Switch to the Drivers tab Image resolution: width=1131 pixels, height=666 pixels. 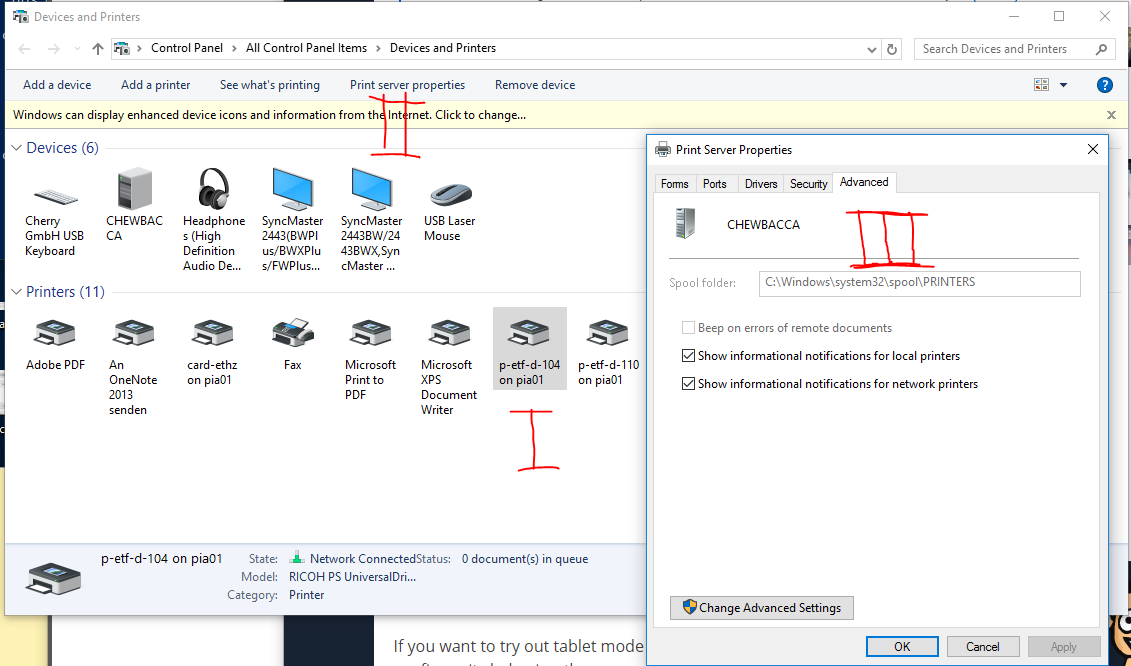pos(761,184)
